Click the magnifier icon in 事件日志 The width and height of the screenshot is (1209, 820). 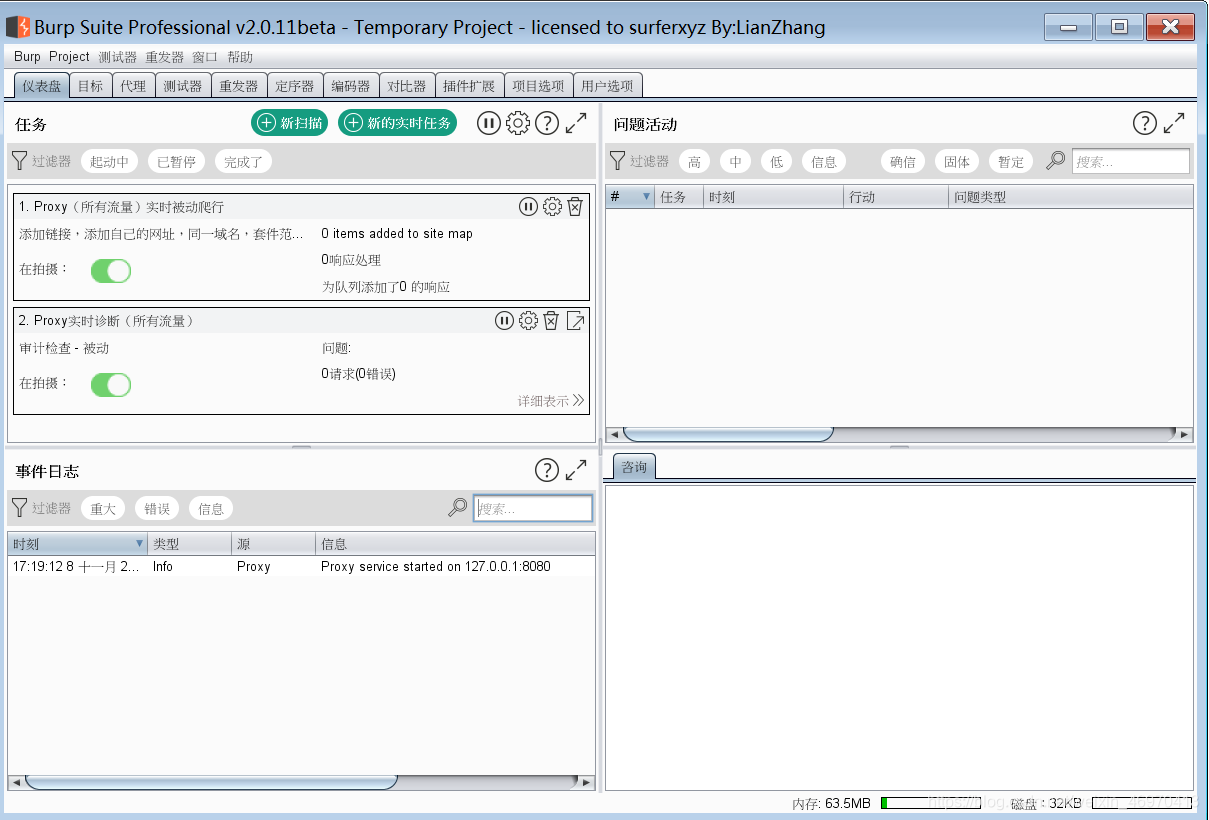(457, 508)
